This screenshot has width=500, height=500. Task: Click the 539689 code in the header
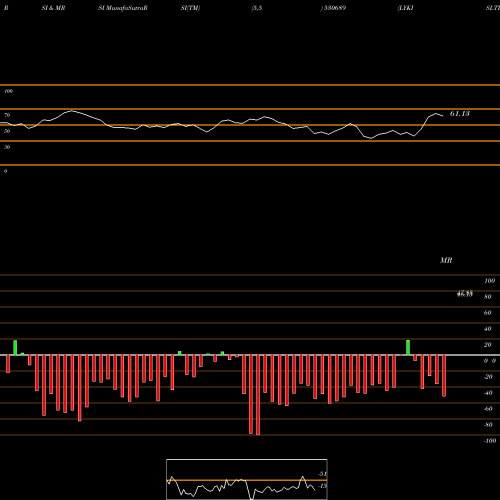[335, 8]
